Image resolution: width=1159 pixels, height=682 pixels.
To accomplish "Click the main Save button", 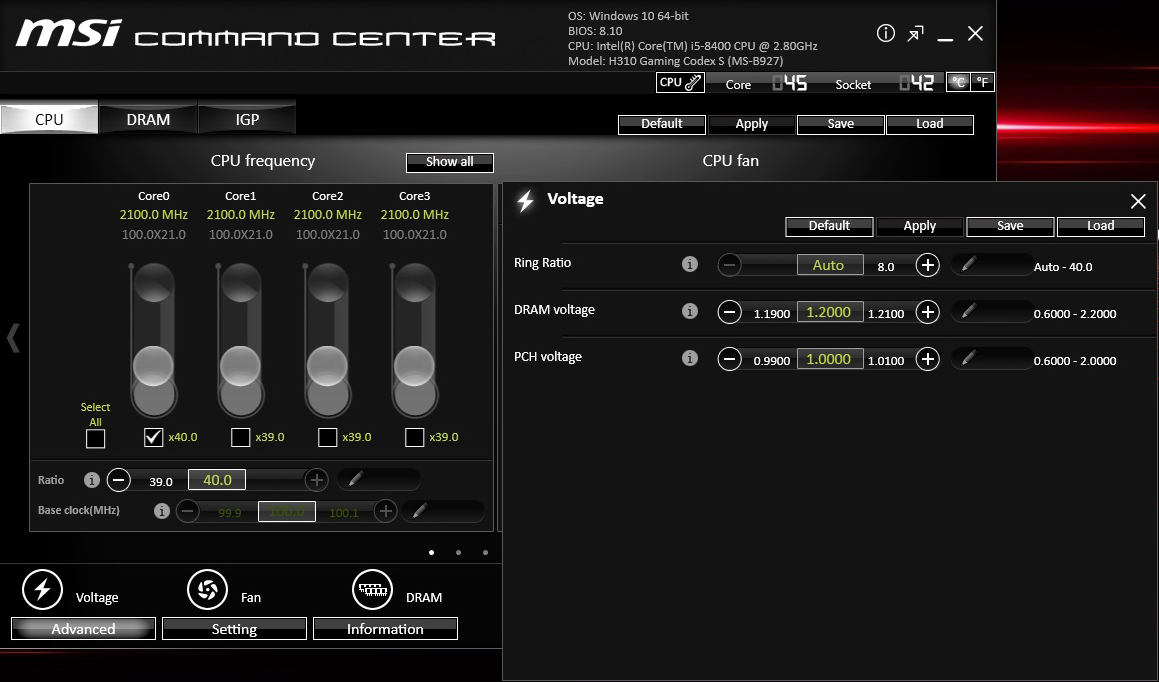I will tap(840, 124).
